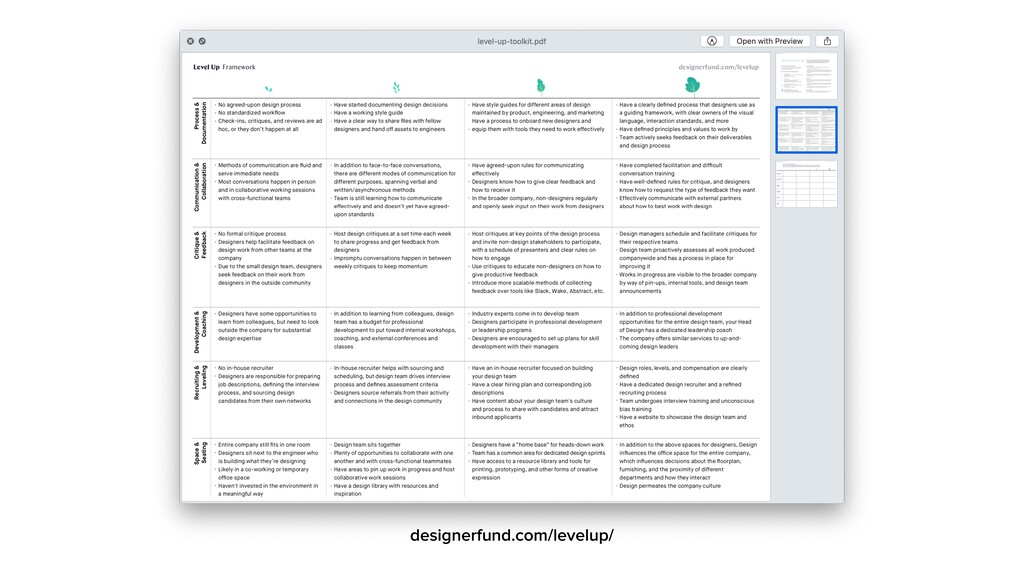Click 'No formal critique process' text
Viewport: 1024px width, 576px height.
click(x=251, y=233)
